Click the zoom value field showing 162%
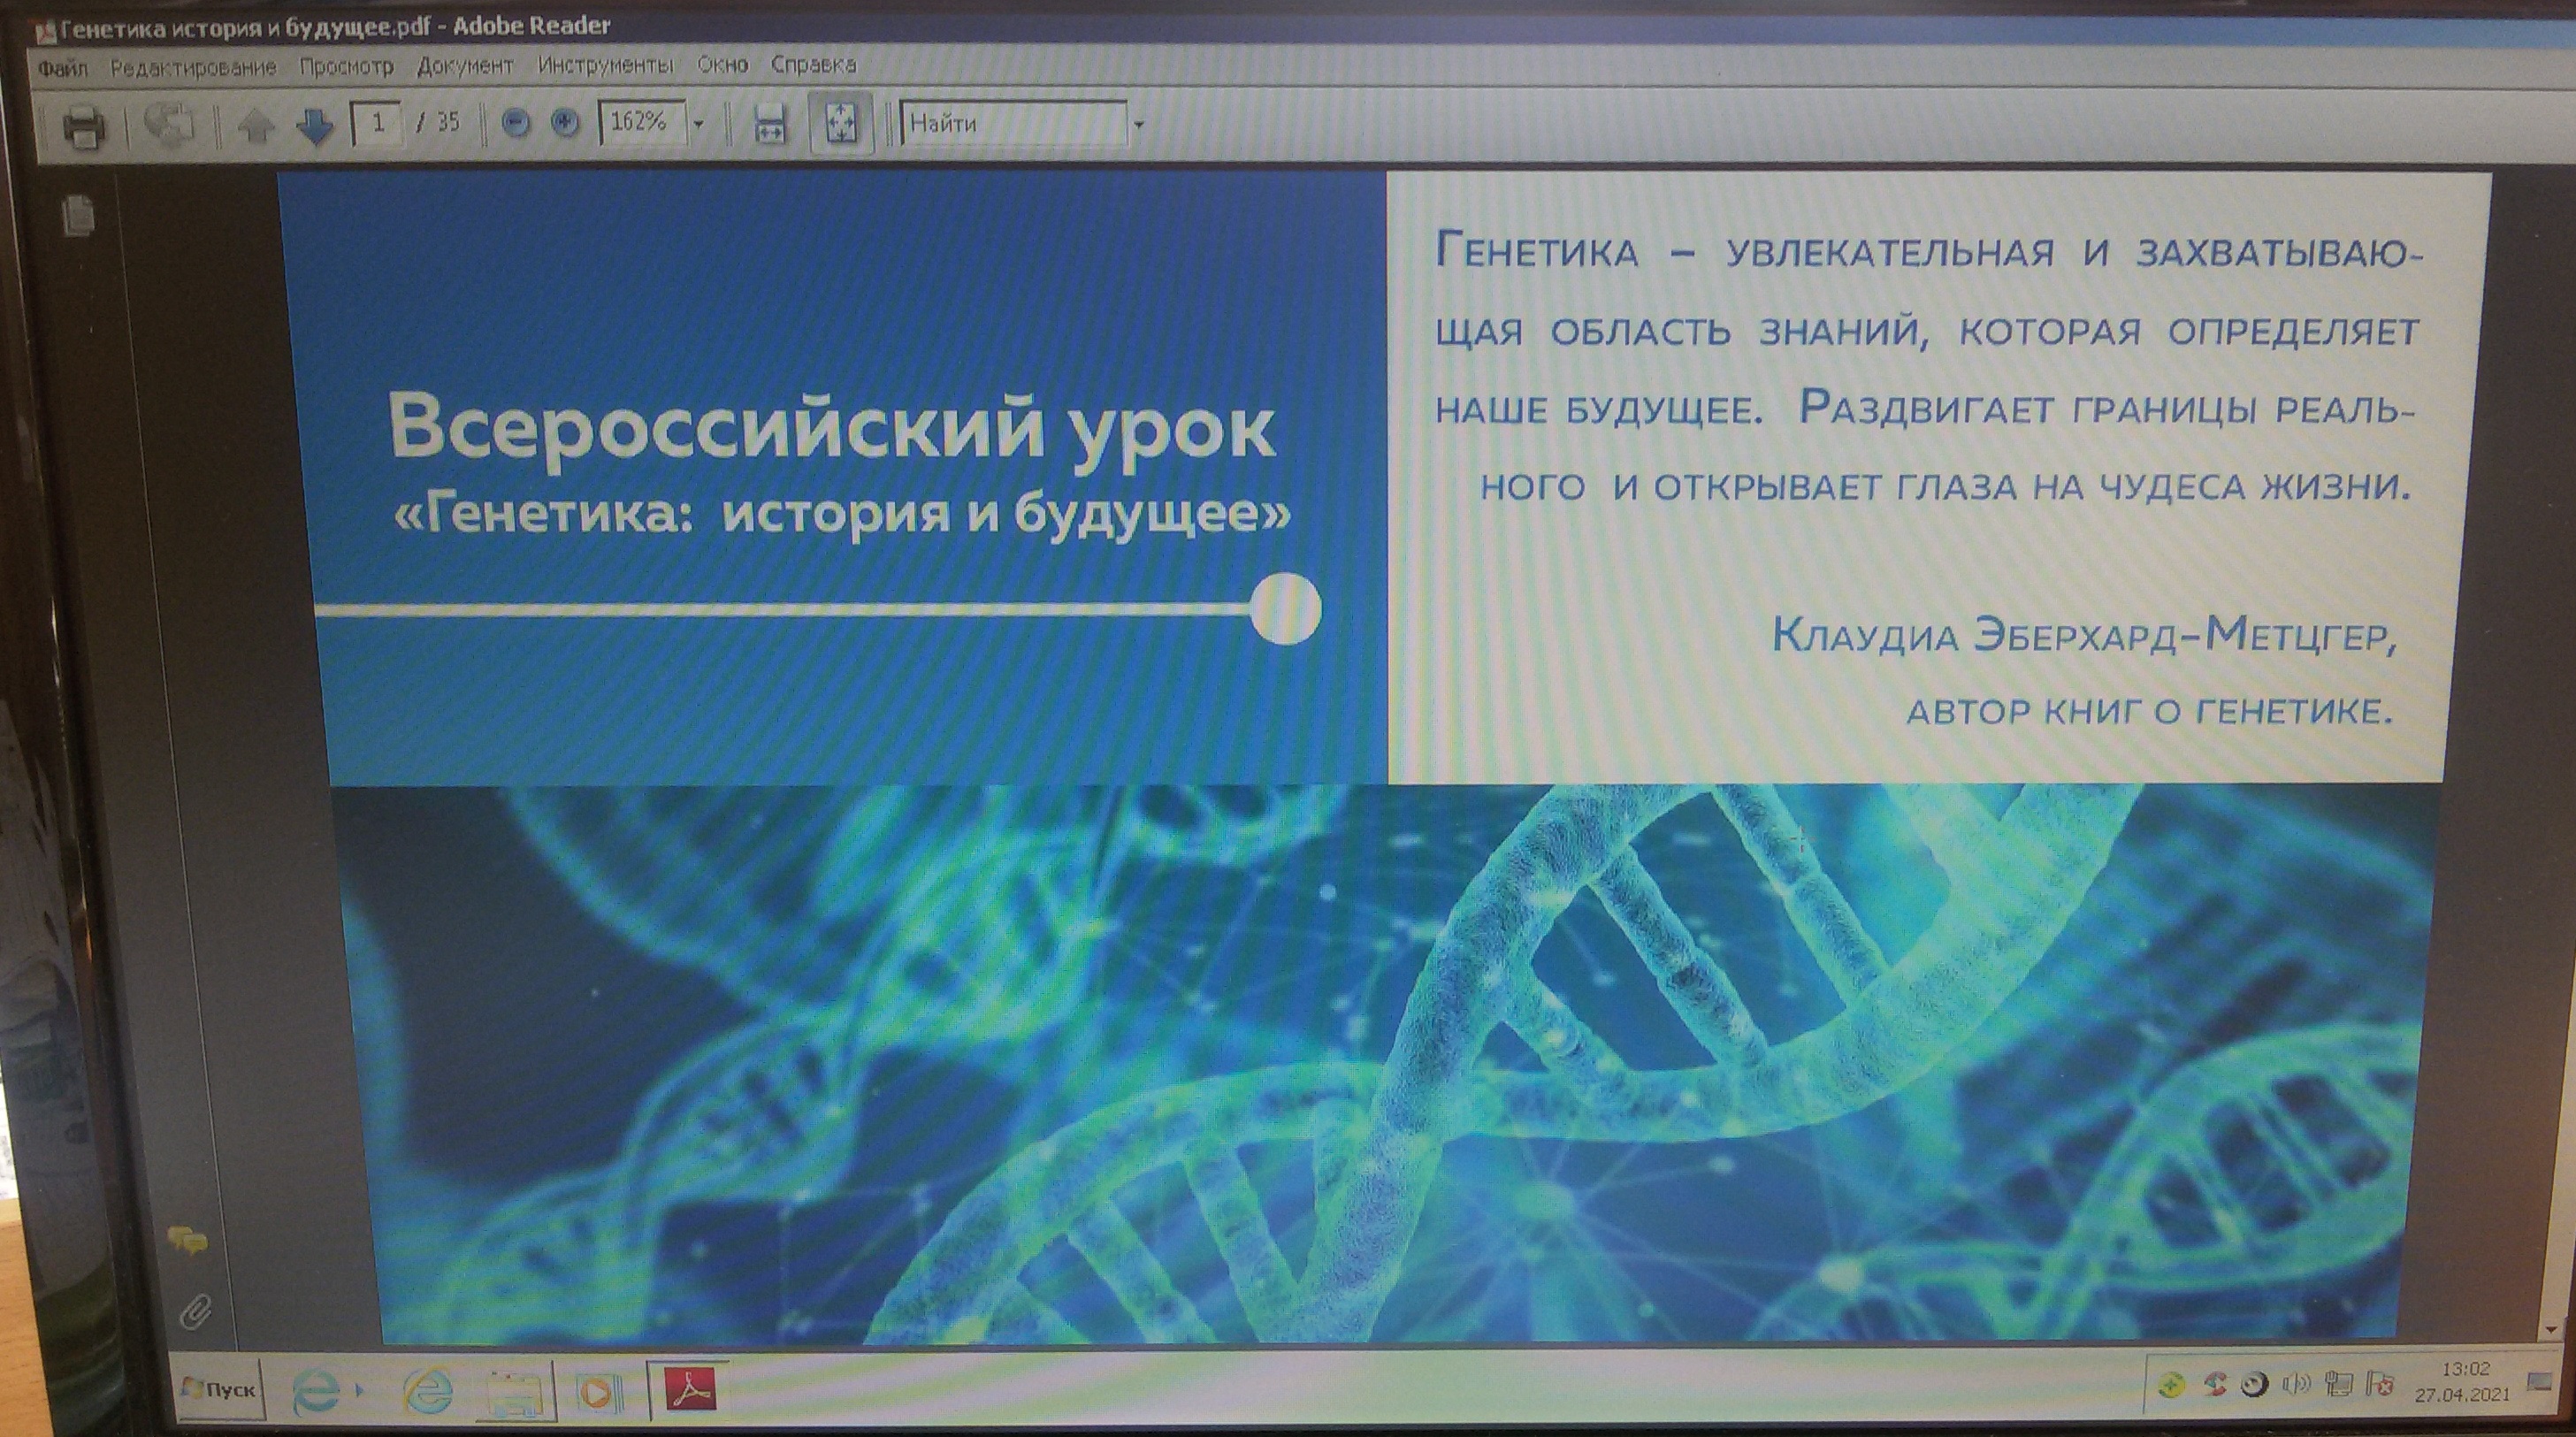The image size is (2576, 1437). click(x=641, y=123)
